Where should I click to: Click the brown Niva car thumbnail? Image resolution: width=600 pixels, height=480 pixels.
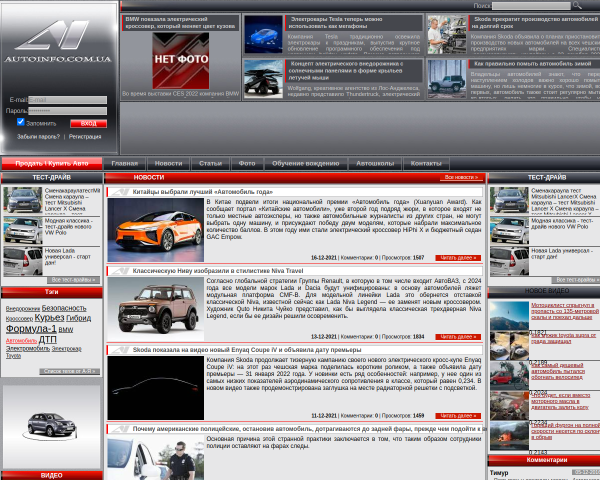pos(156,309)
